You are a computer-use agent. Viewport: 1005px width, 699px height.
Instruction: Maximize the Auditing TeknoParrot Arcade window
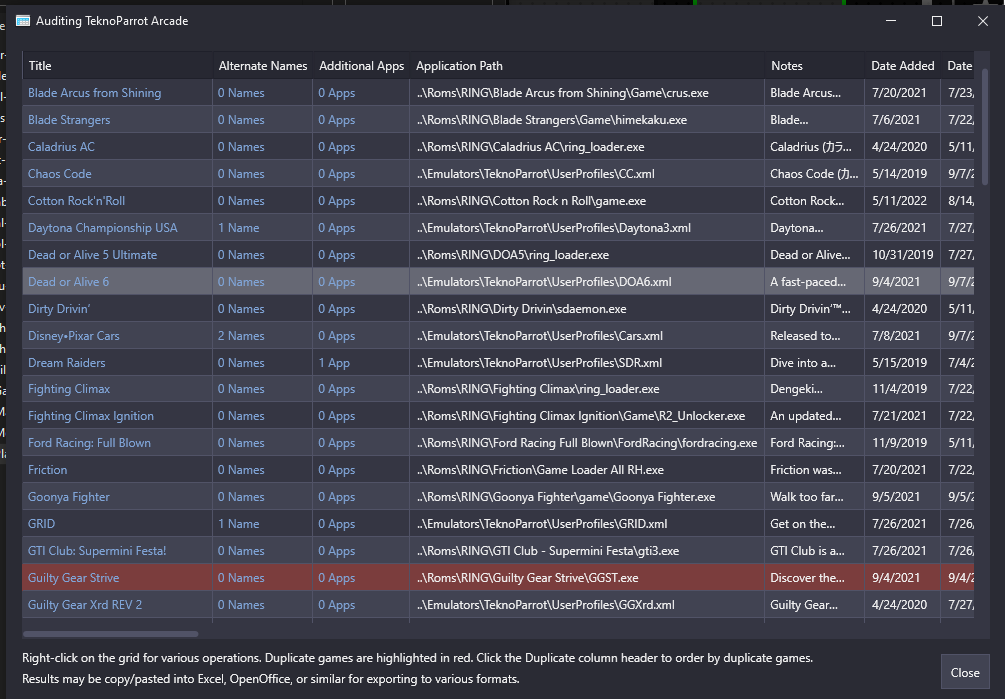pos(936,21)
